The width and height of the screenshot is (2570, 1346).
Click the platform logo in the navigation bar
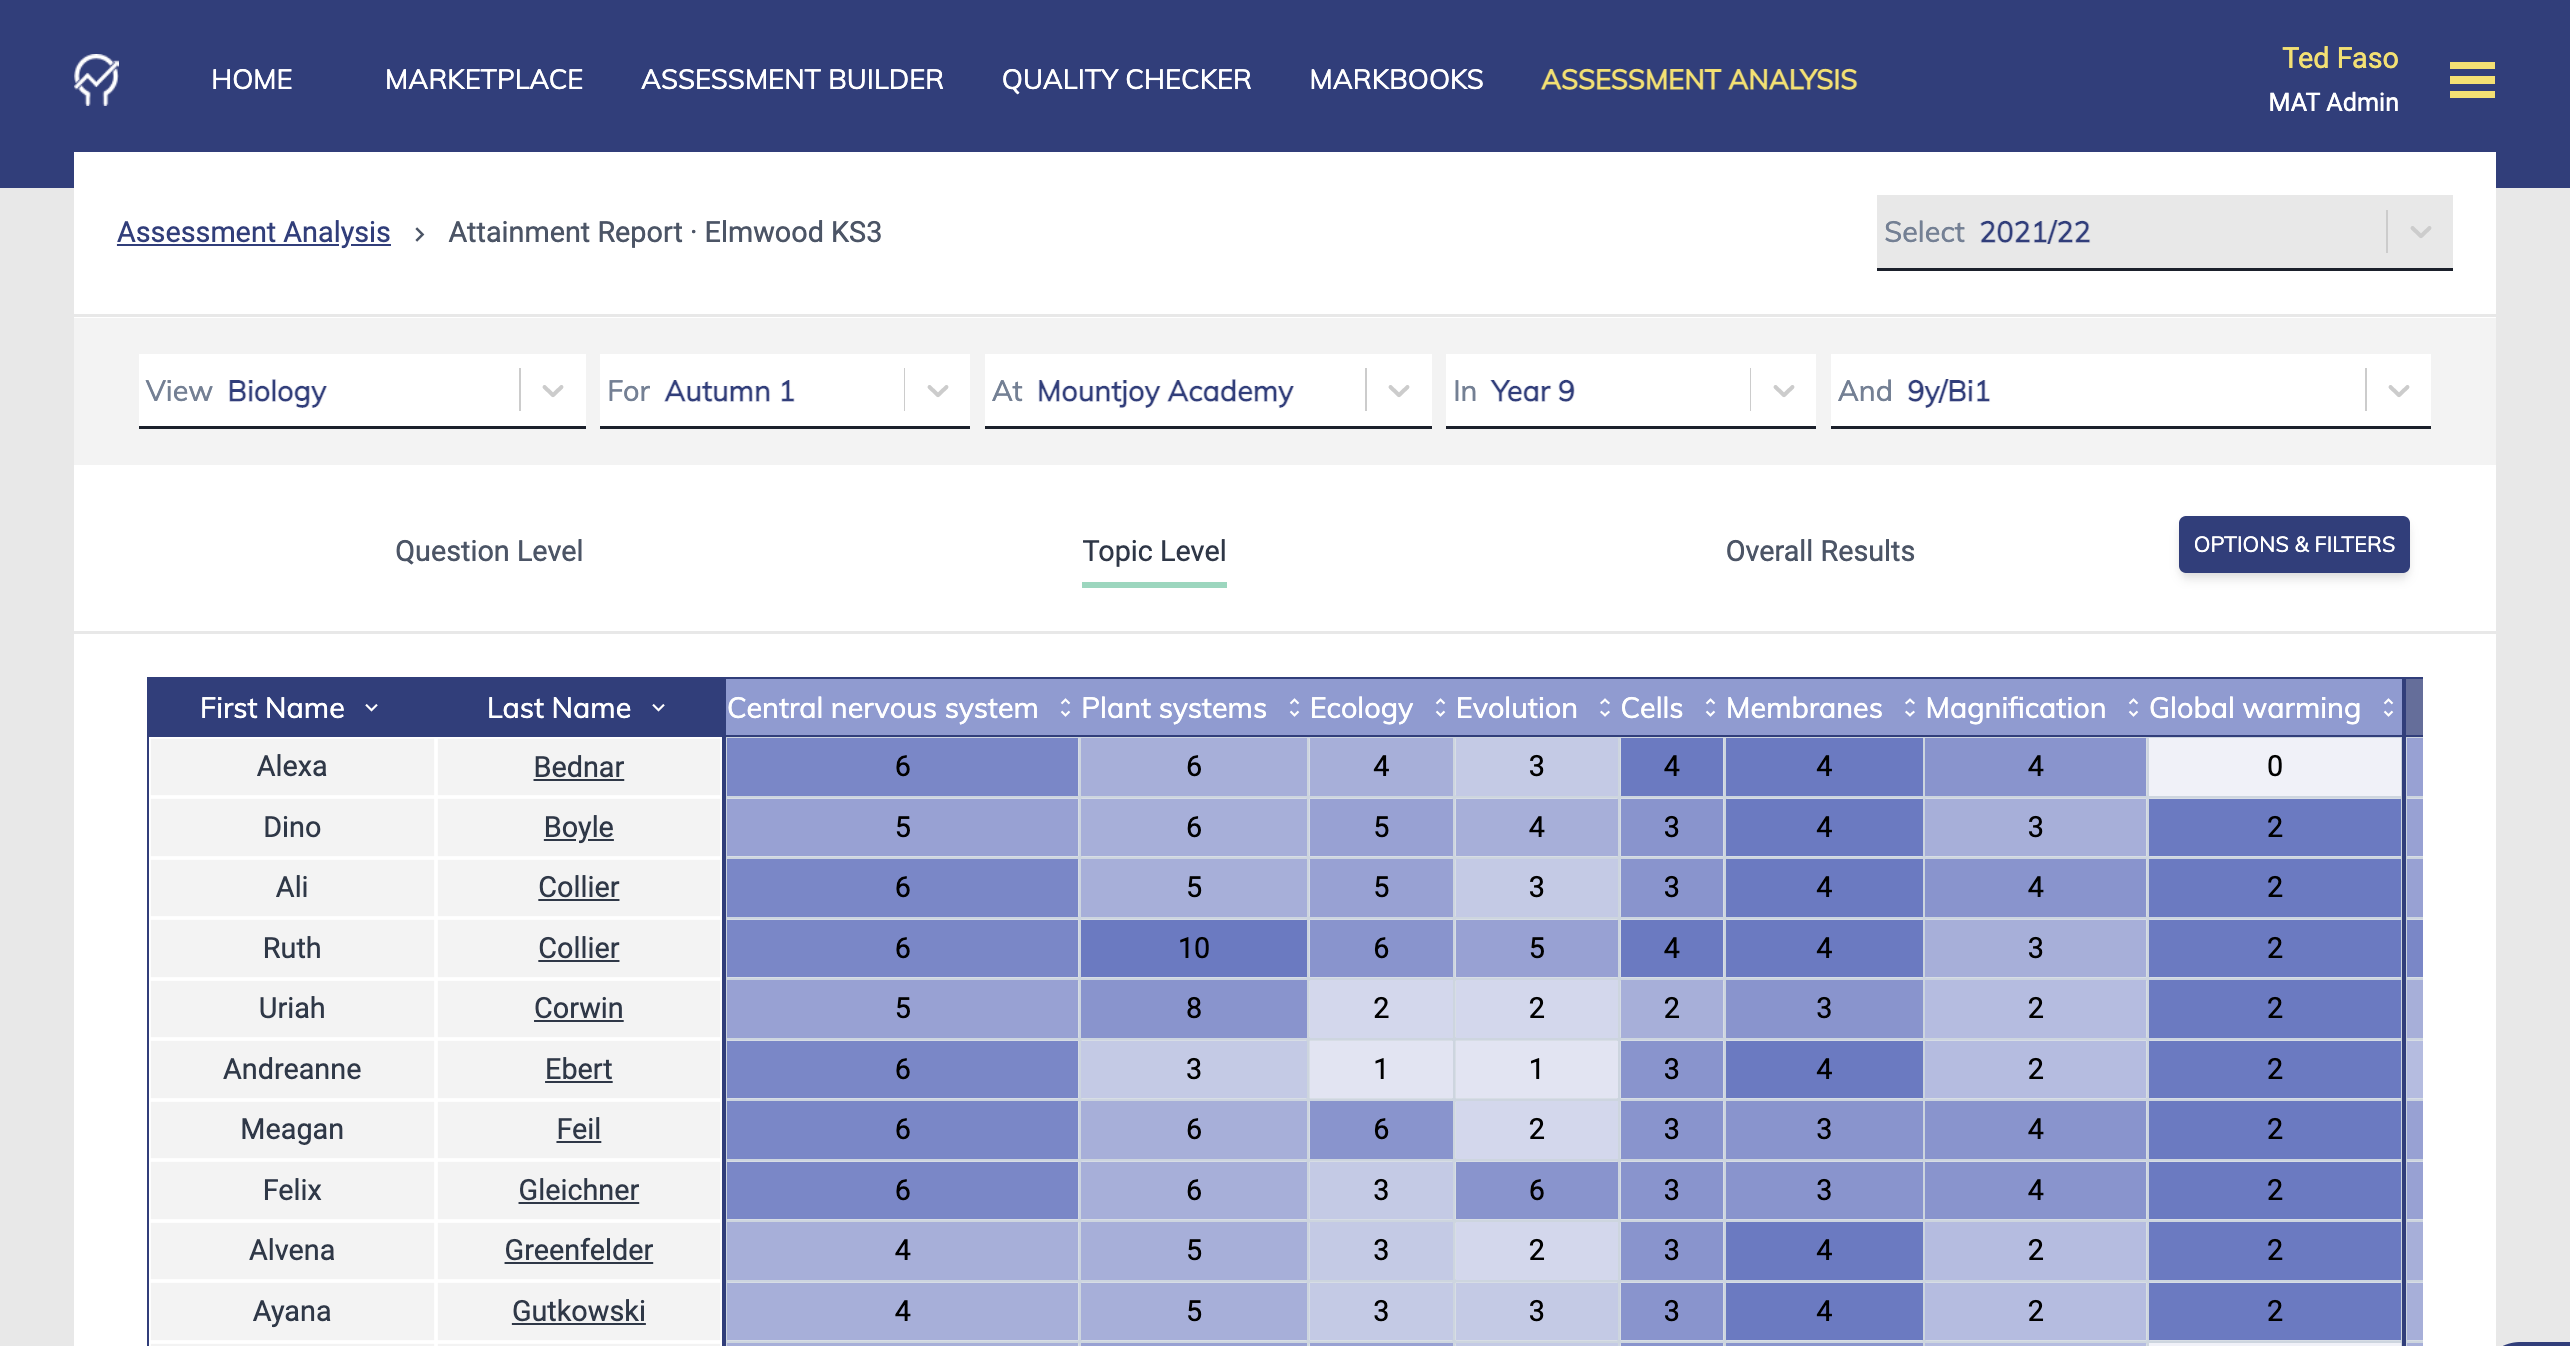coord(96,80)
